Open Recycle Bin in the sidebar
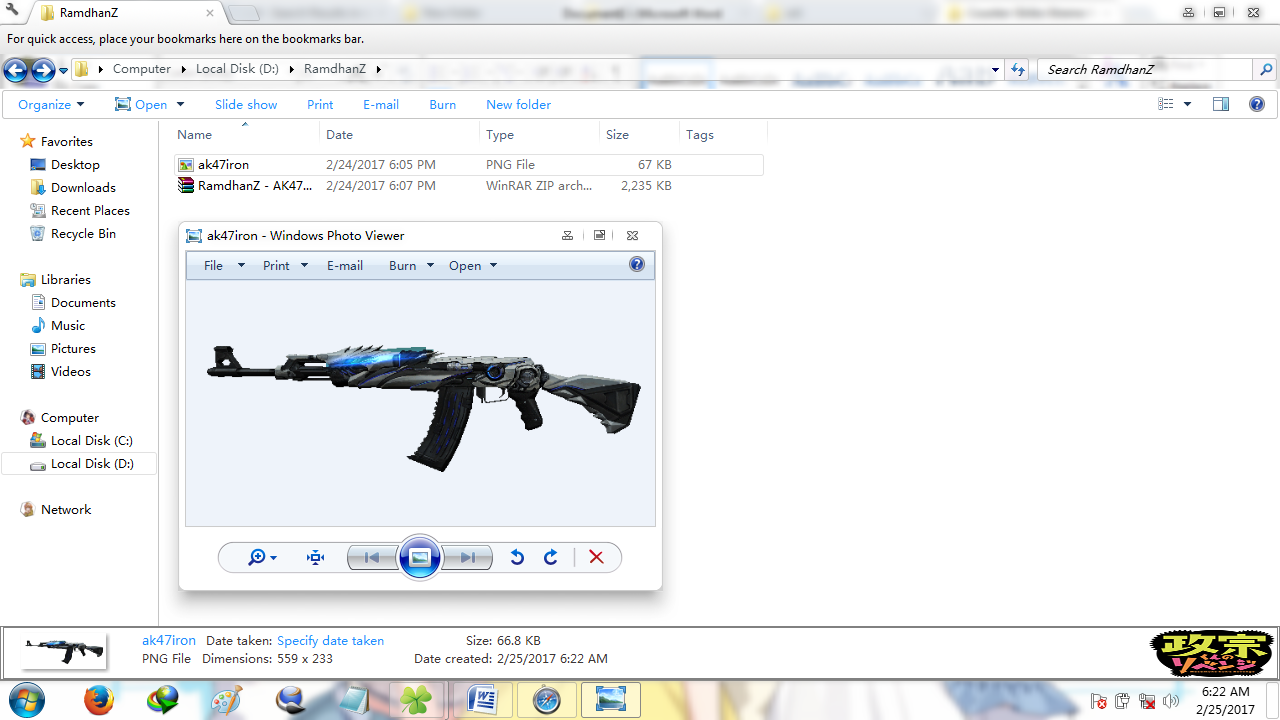 (x=83, y=234)
